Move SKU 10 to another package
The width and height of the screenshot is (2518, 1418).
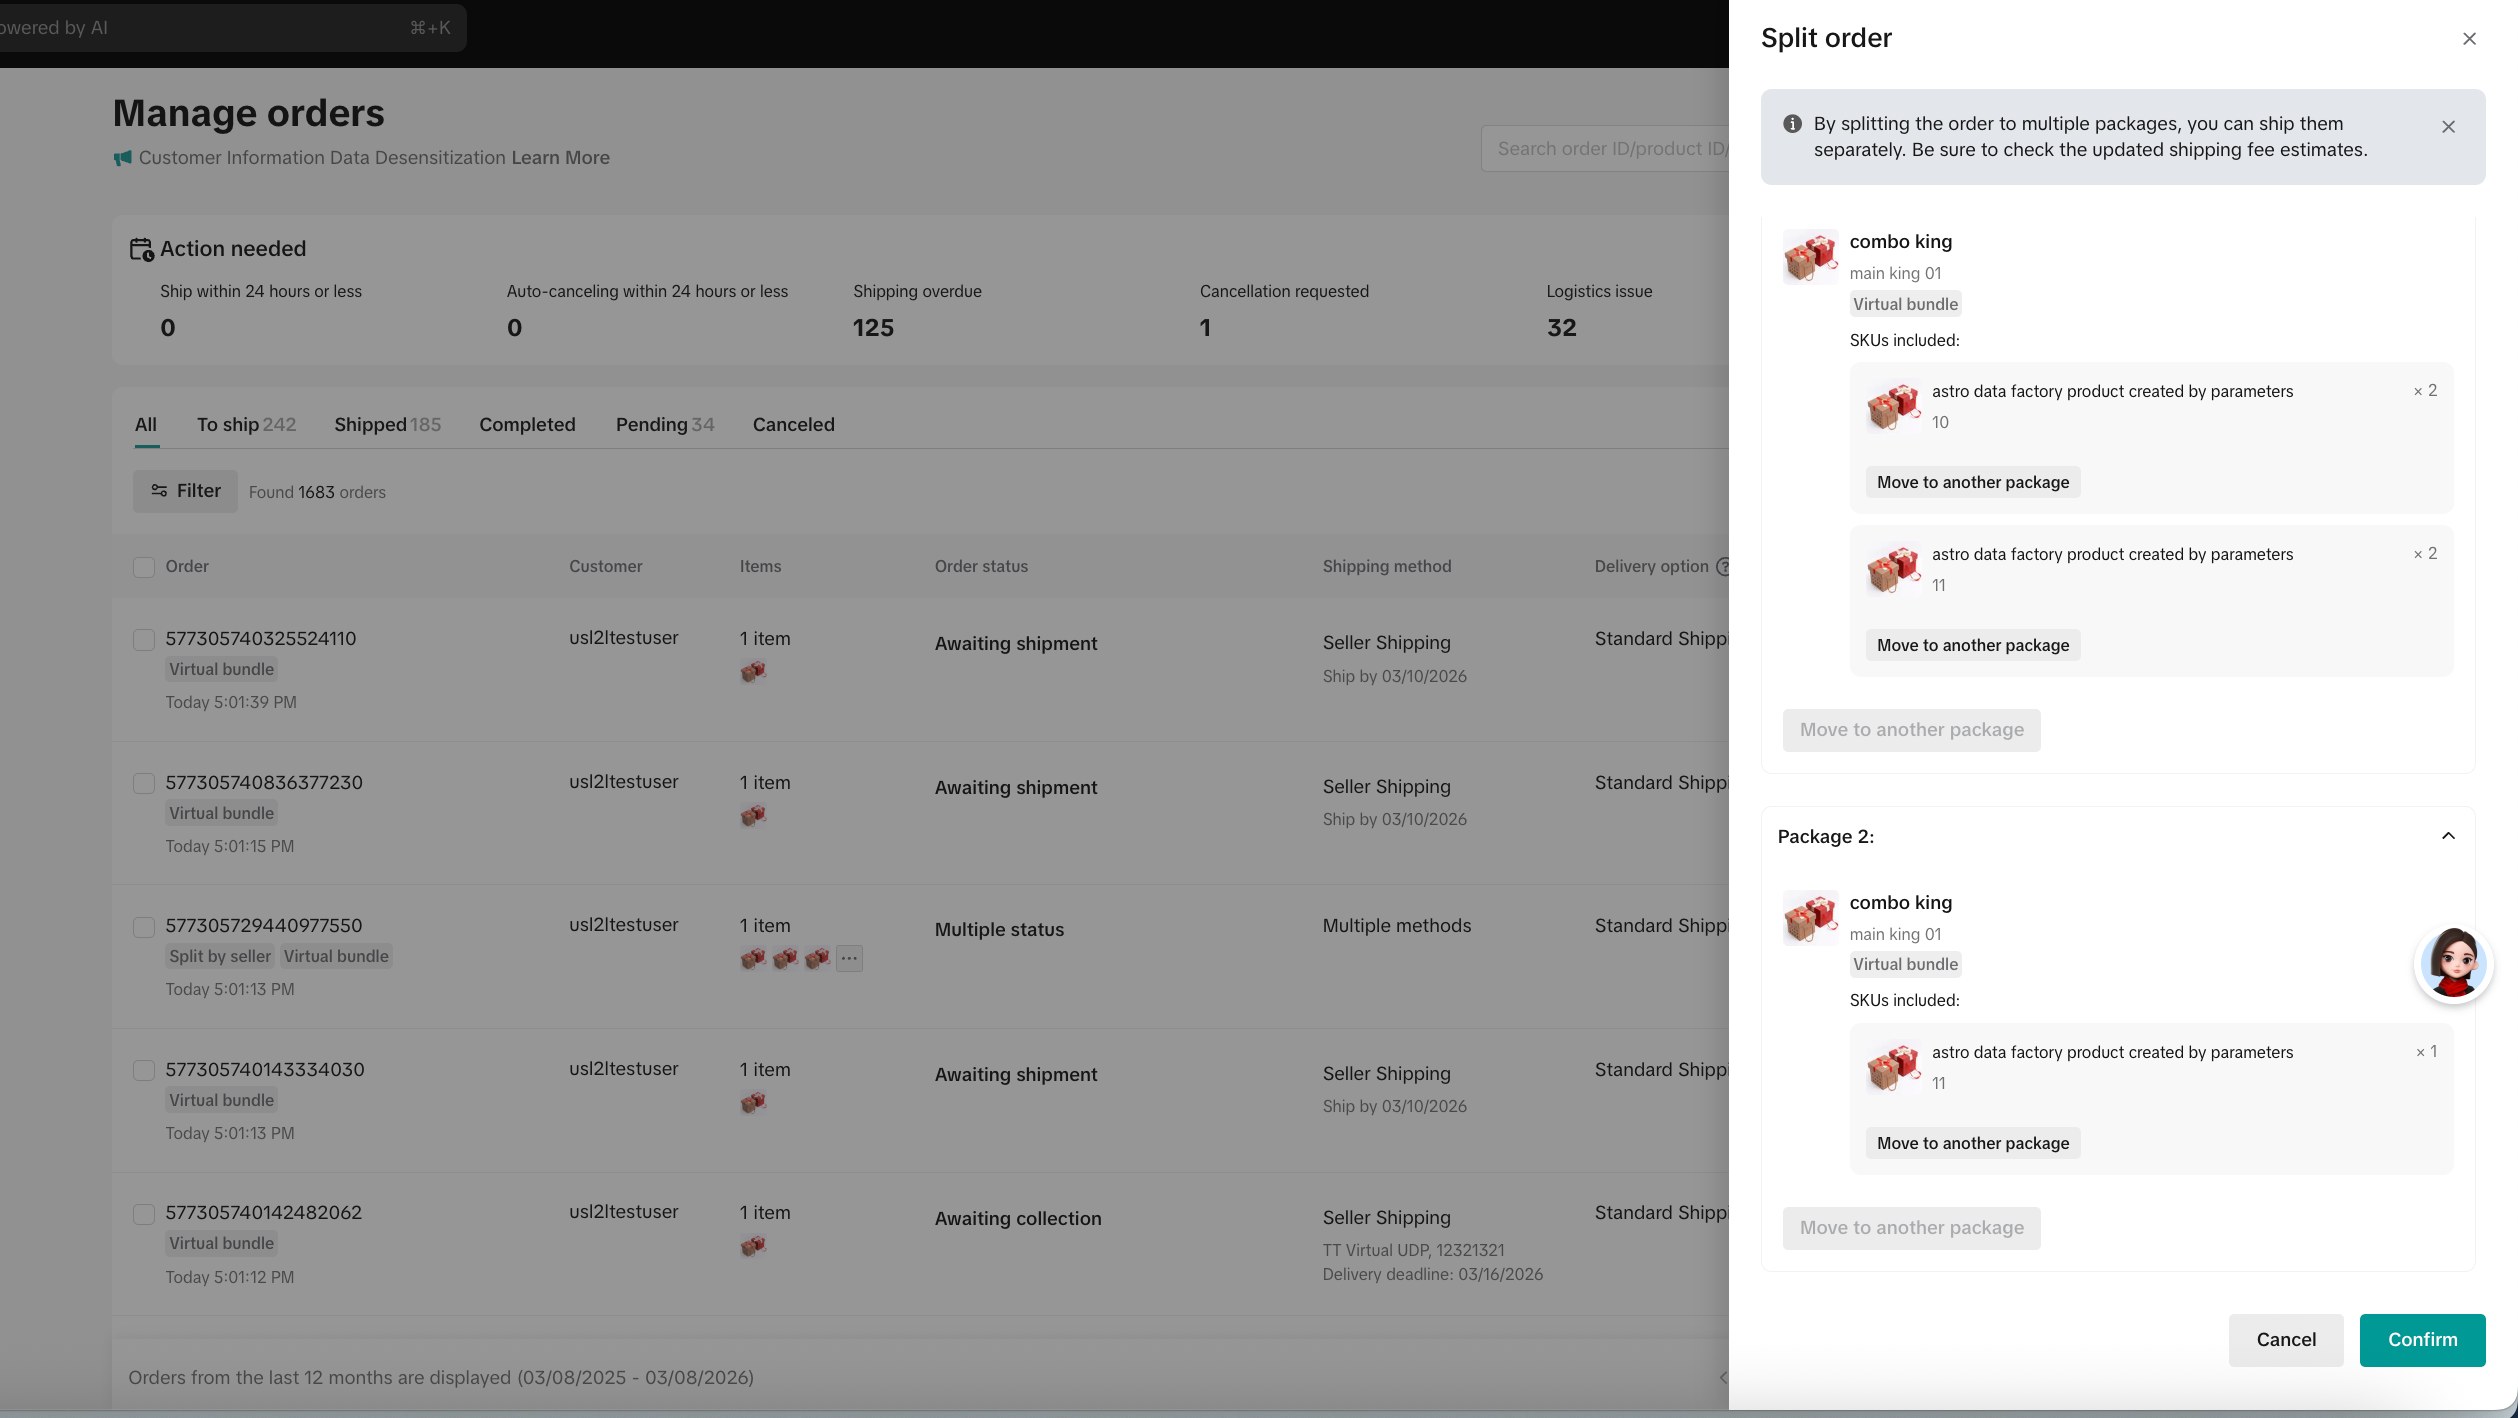[x=1972, y=482]
